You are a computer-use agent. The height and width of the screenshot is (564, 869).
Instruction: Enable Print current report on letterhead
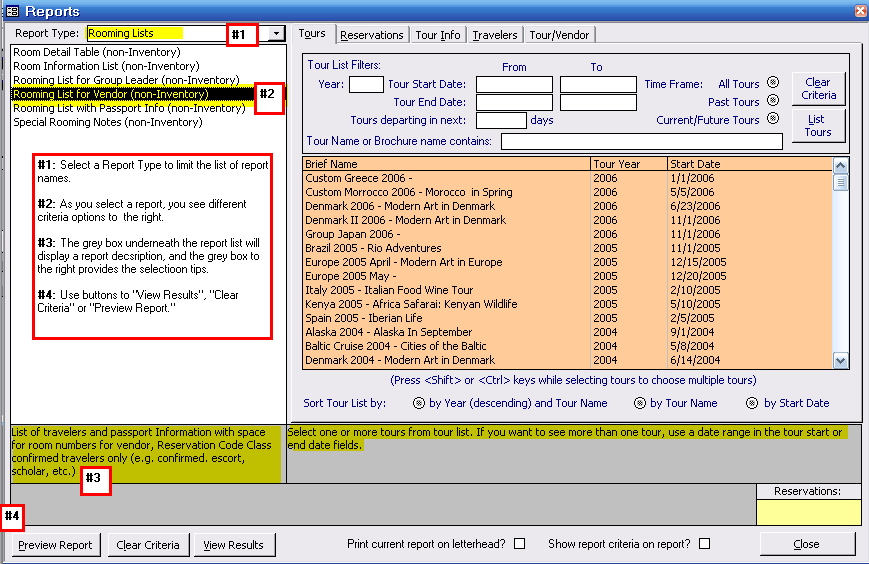519,545
